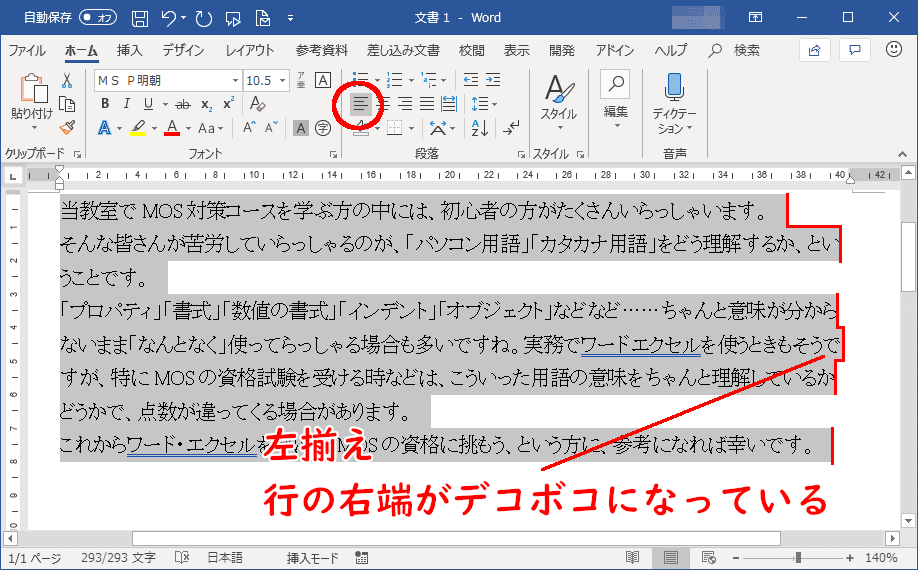
Task: Insert an enclosed character with the 字 icon
Action: [x=323, y=128]
